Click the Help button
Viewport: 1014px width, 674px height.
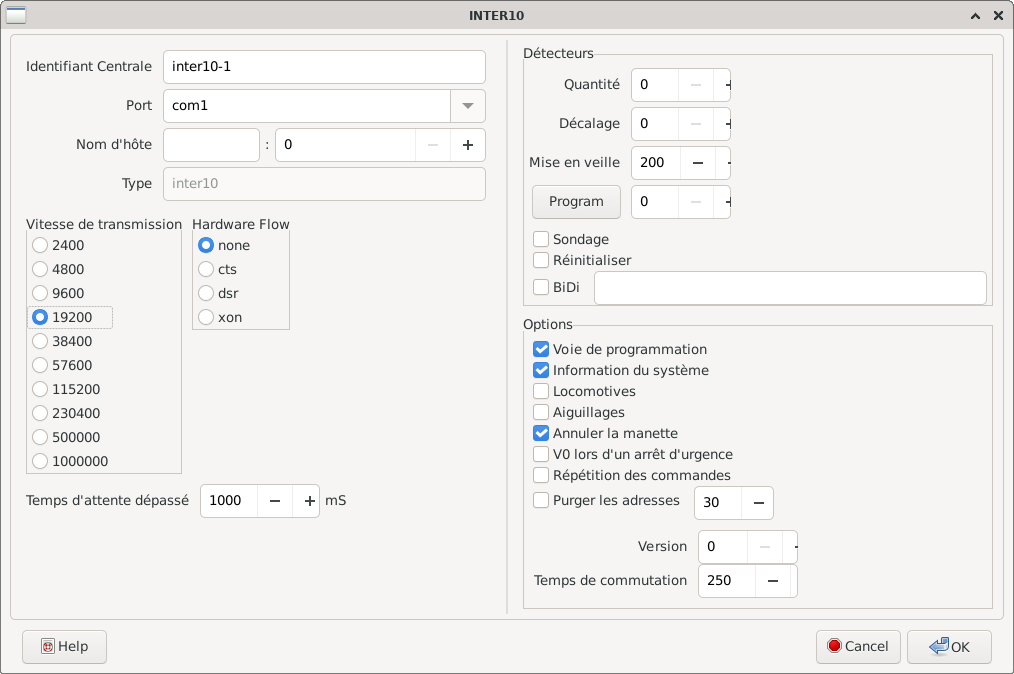click(64, 647)
